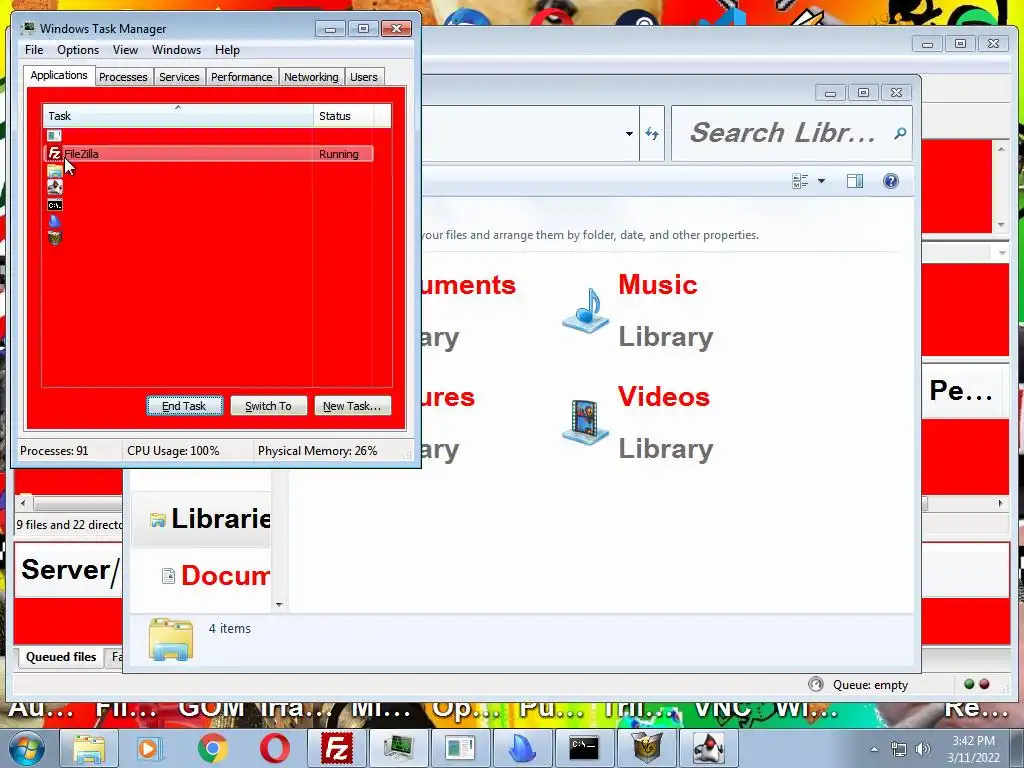
Task: Sort Task Manager list by Status column
Action: 344,116
